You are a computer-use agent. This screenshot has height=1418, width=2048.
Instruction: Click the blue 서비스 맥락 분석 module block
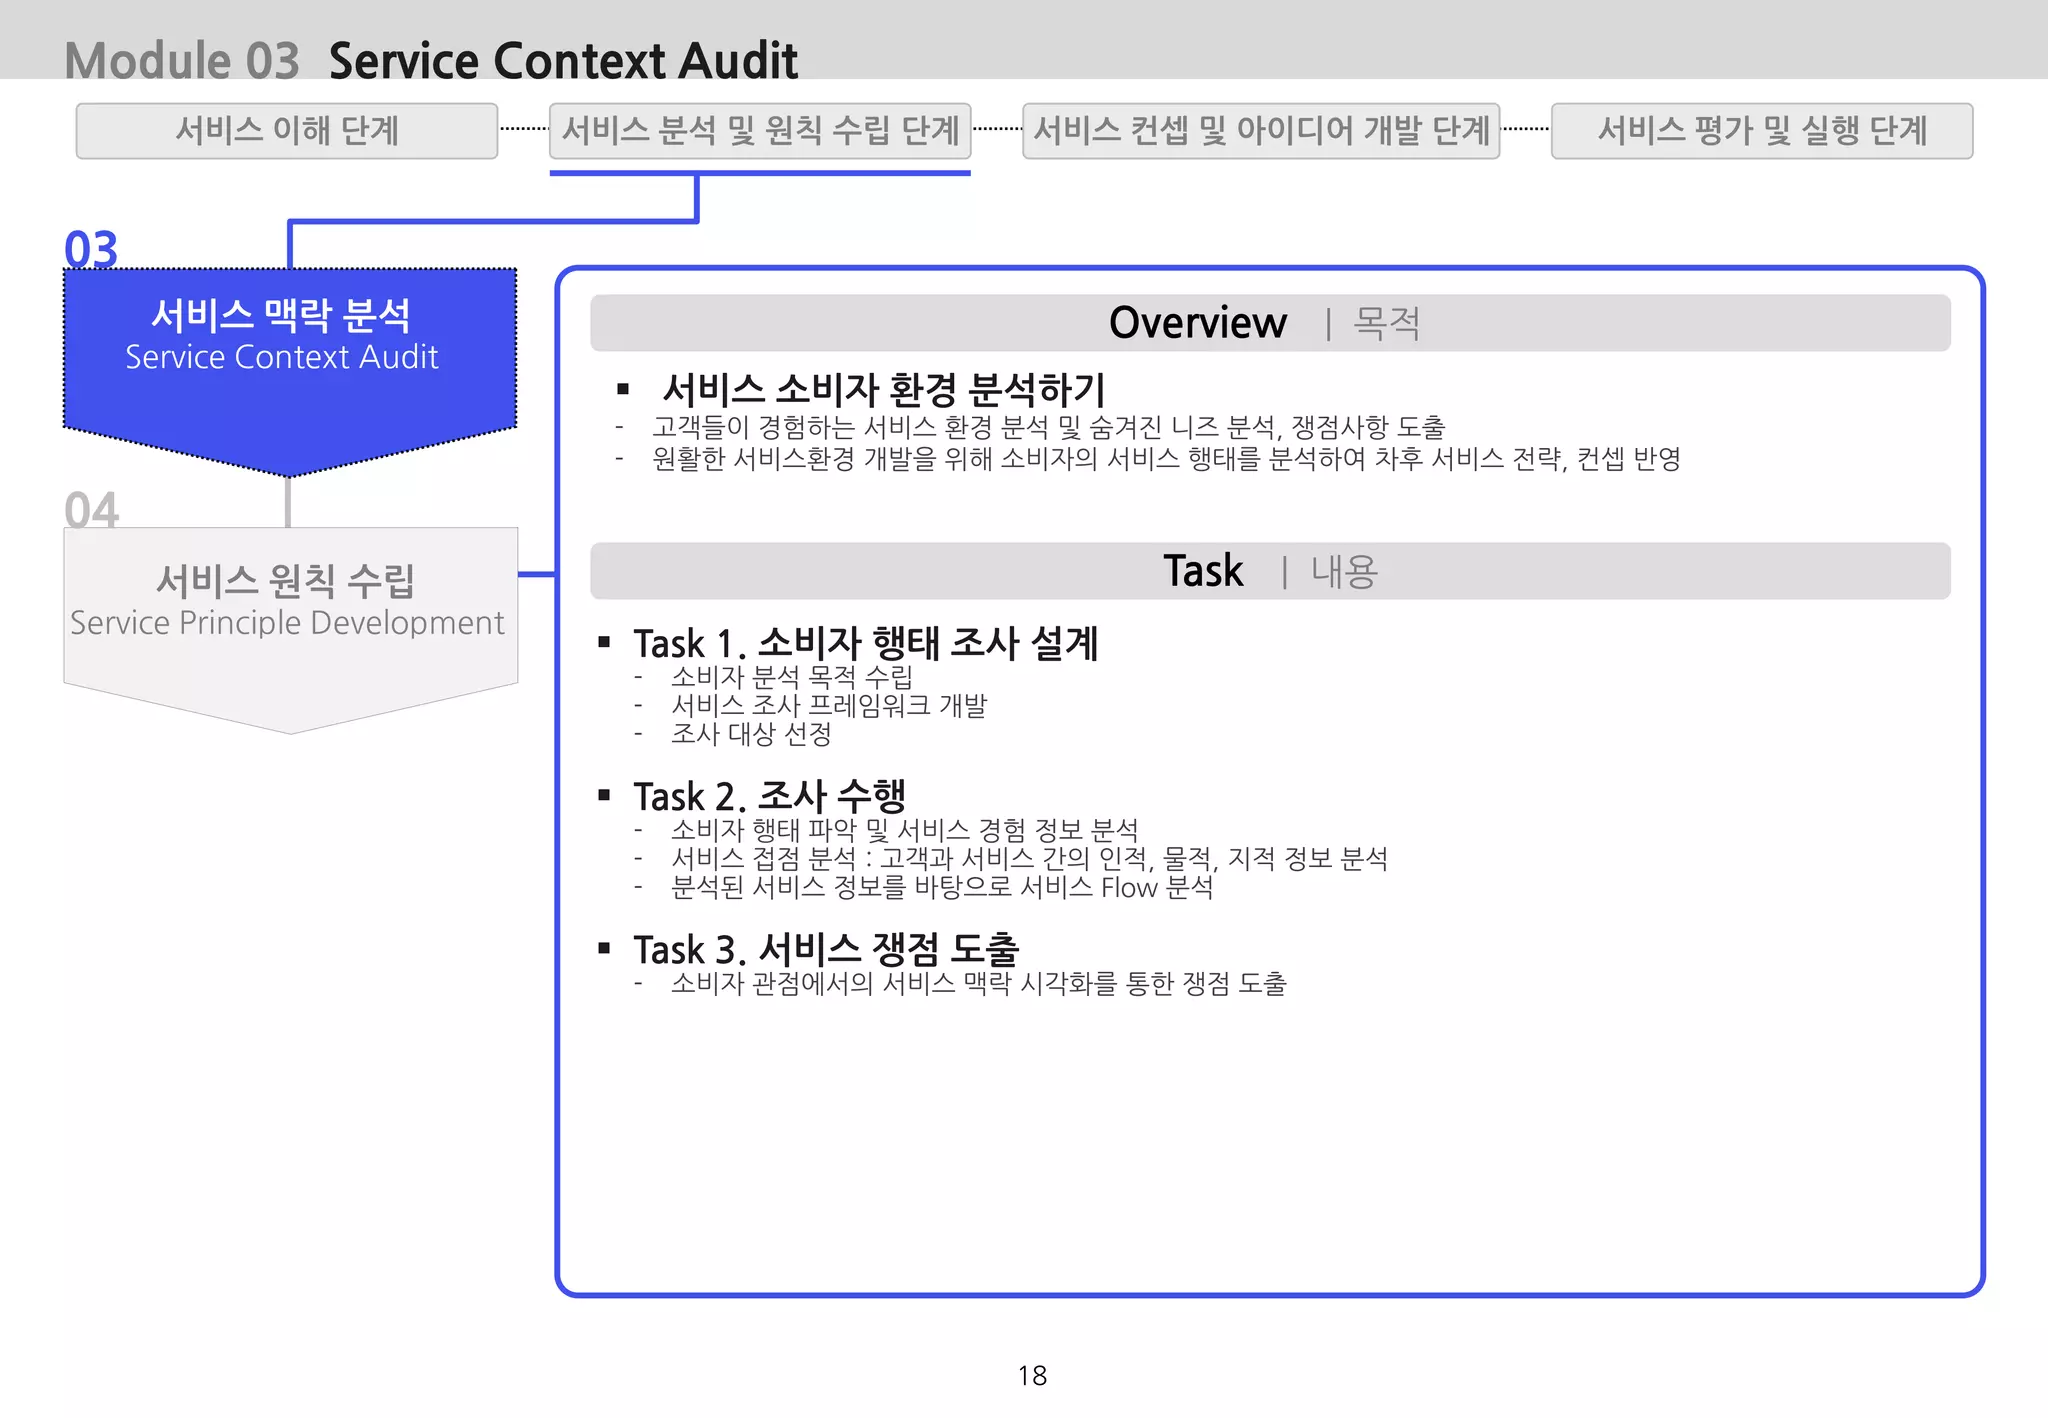pyautogui.click(x=290, y=370)
